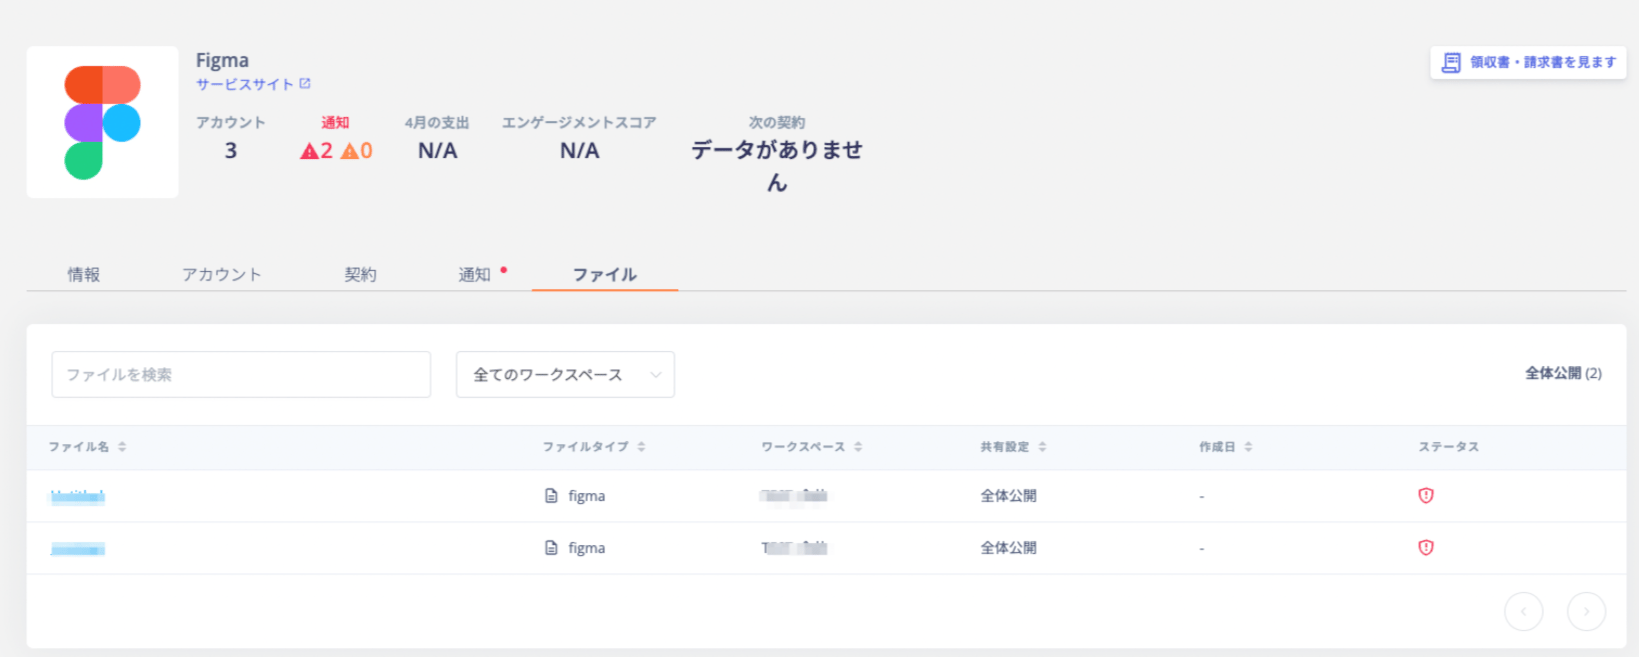Switch to the 契約 tab
This screenshot has width=1639, height=657.
pyautogui.click(x=360, y=274)
